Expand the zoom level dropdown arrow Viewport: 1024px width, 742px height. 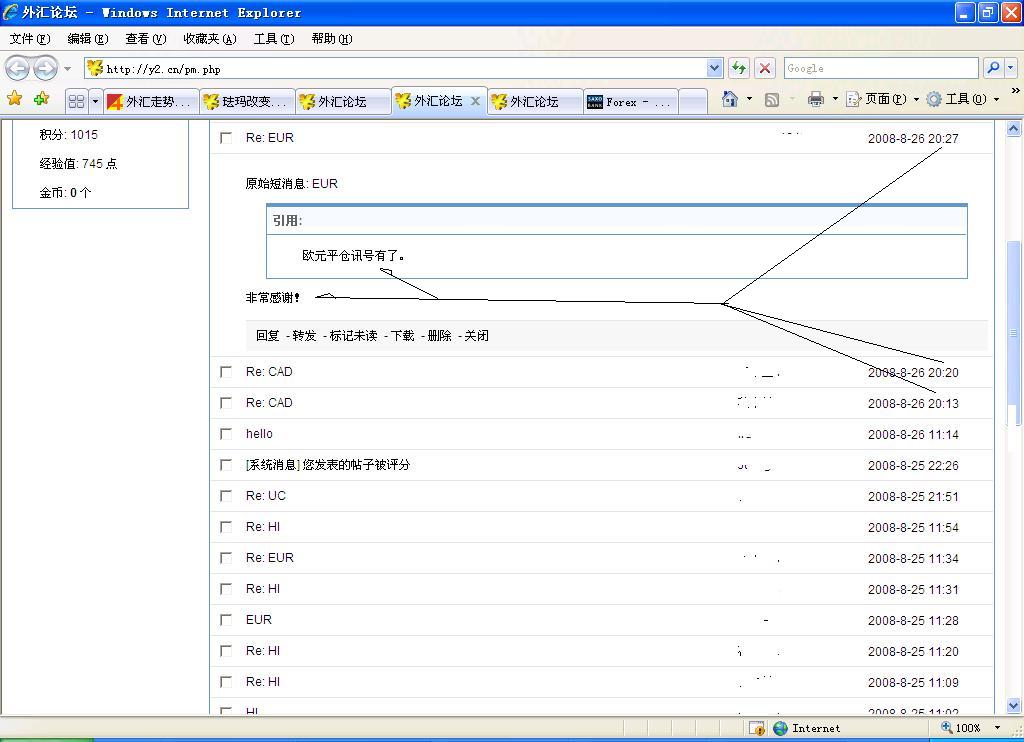tap(997, 728)
